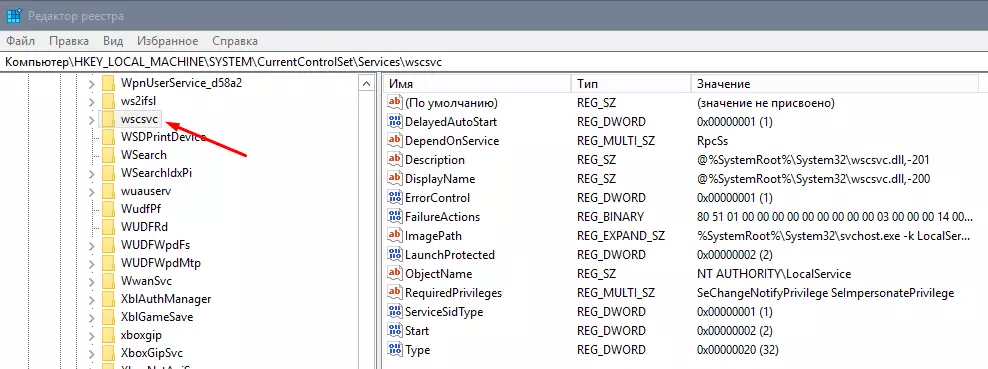Sort by the Тип column header
The height and width of the screenshot is (369, 988).
631,84
